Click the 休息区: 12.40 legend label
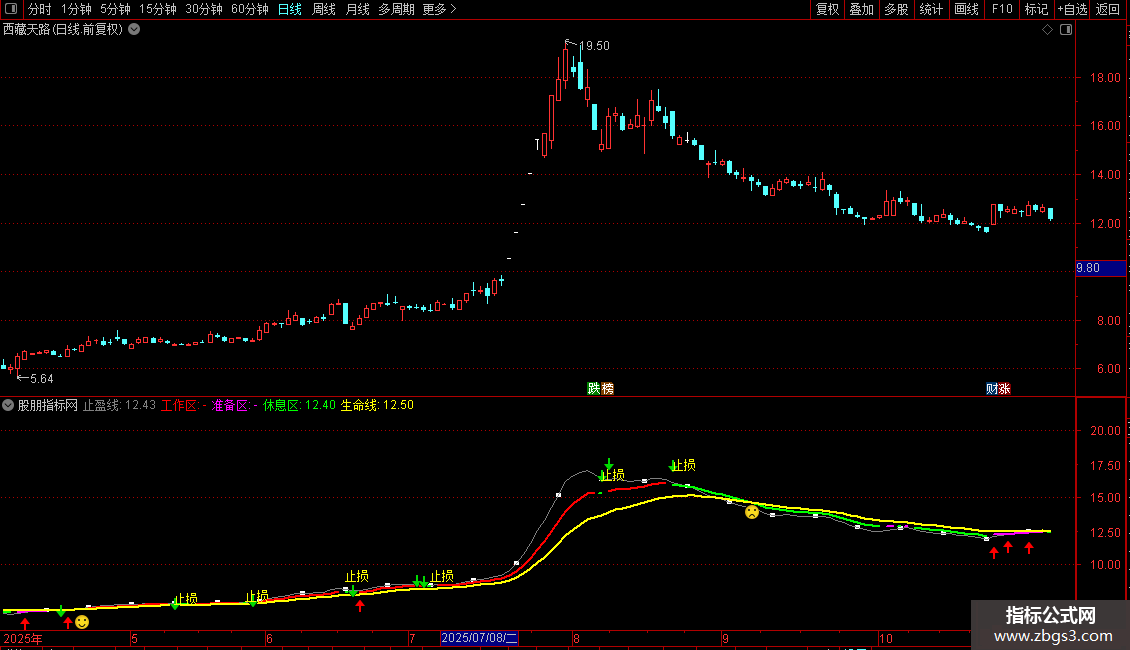 [x=299, y=405]
